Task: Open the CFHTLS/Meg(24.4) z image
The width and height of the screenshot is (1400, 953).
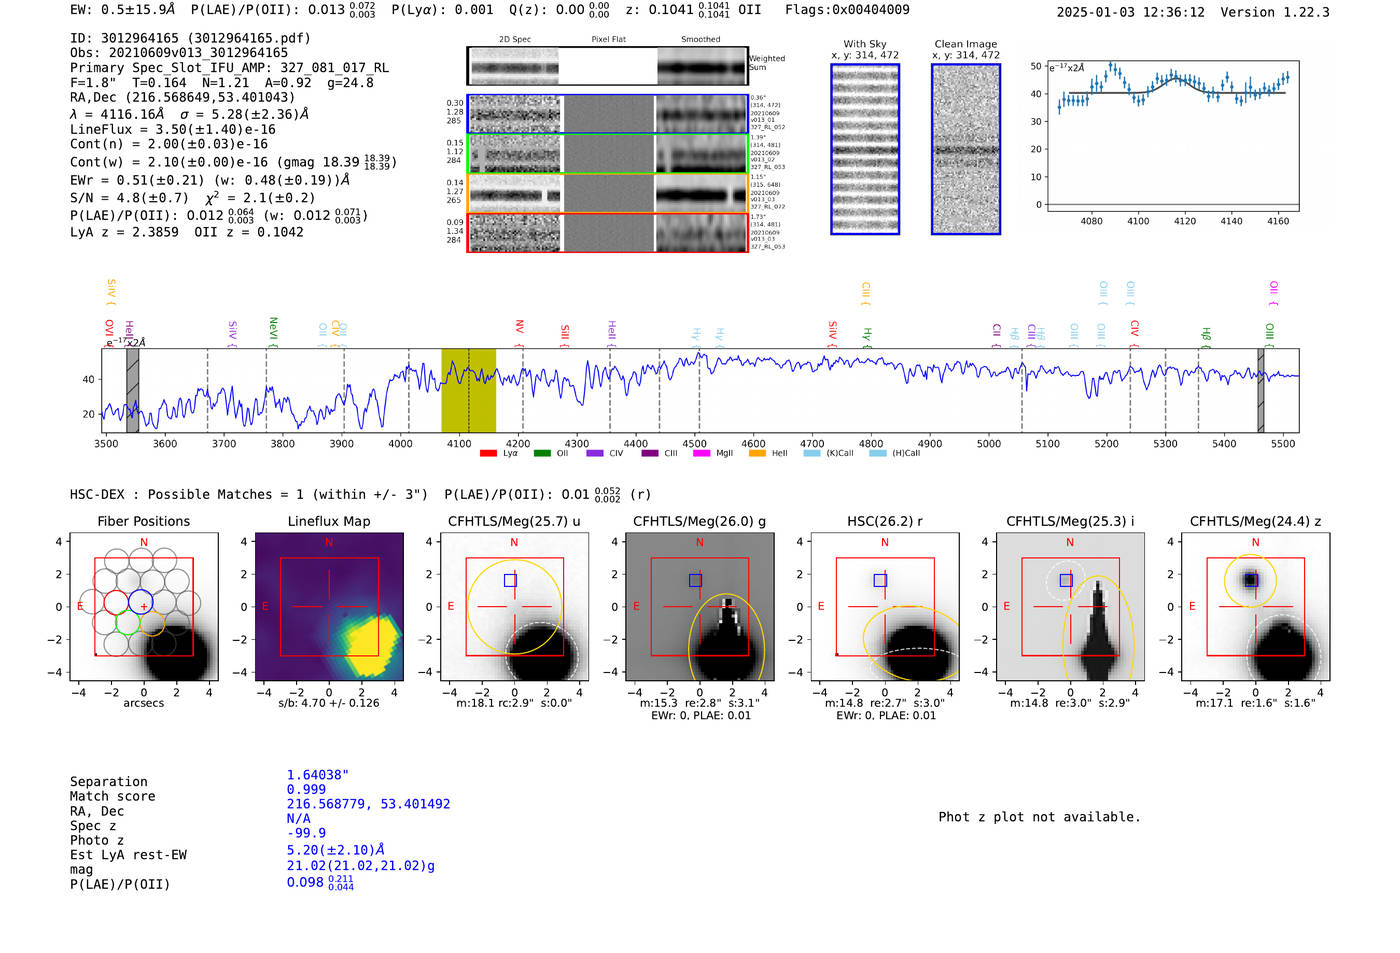Action: tap(1255, 607)
